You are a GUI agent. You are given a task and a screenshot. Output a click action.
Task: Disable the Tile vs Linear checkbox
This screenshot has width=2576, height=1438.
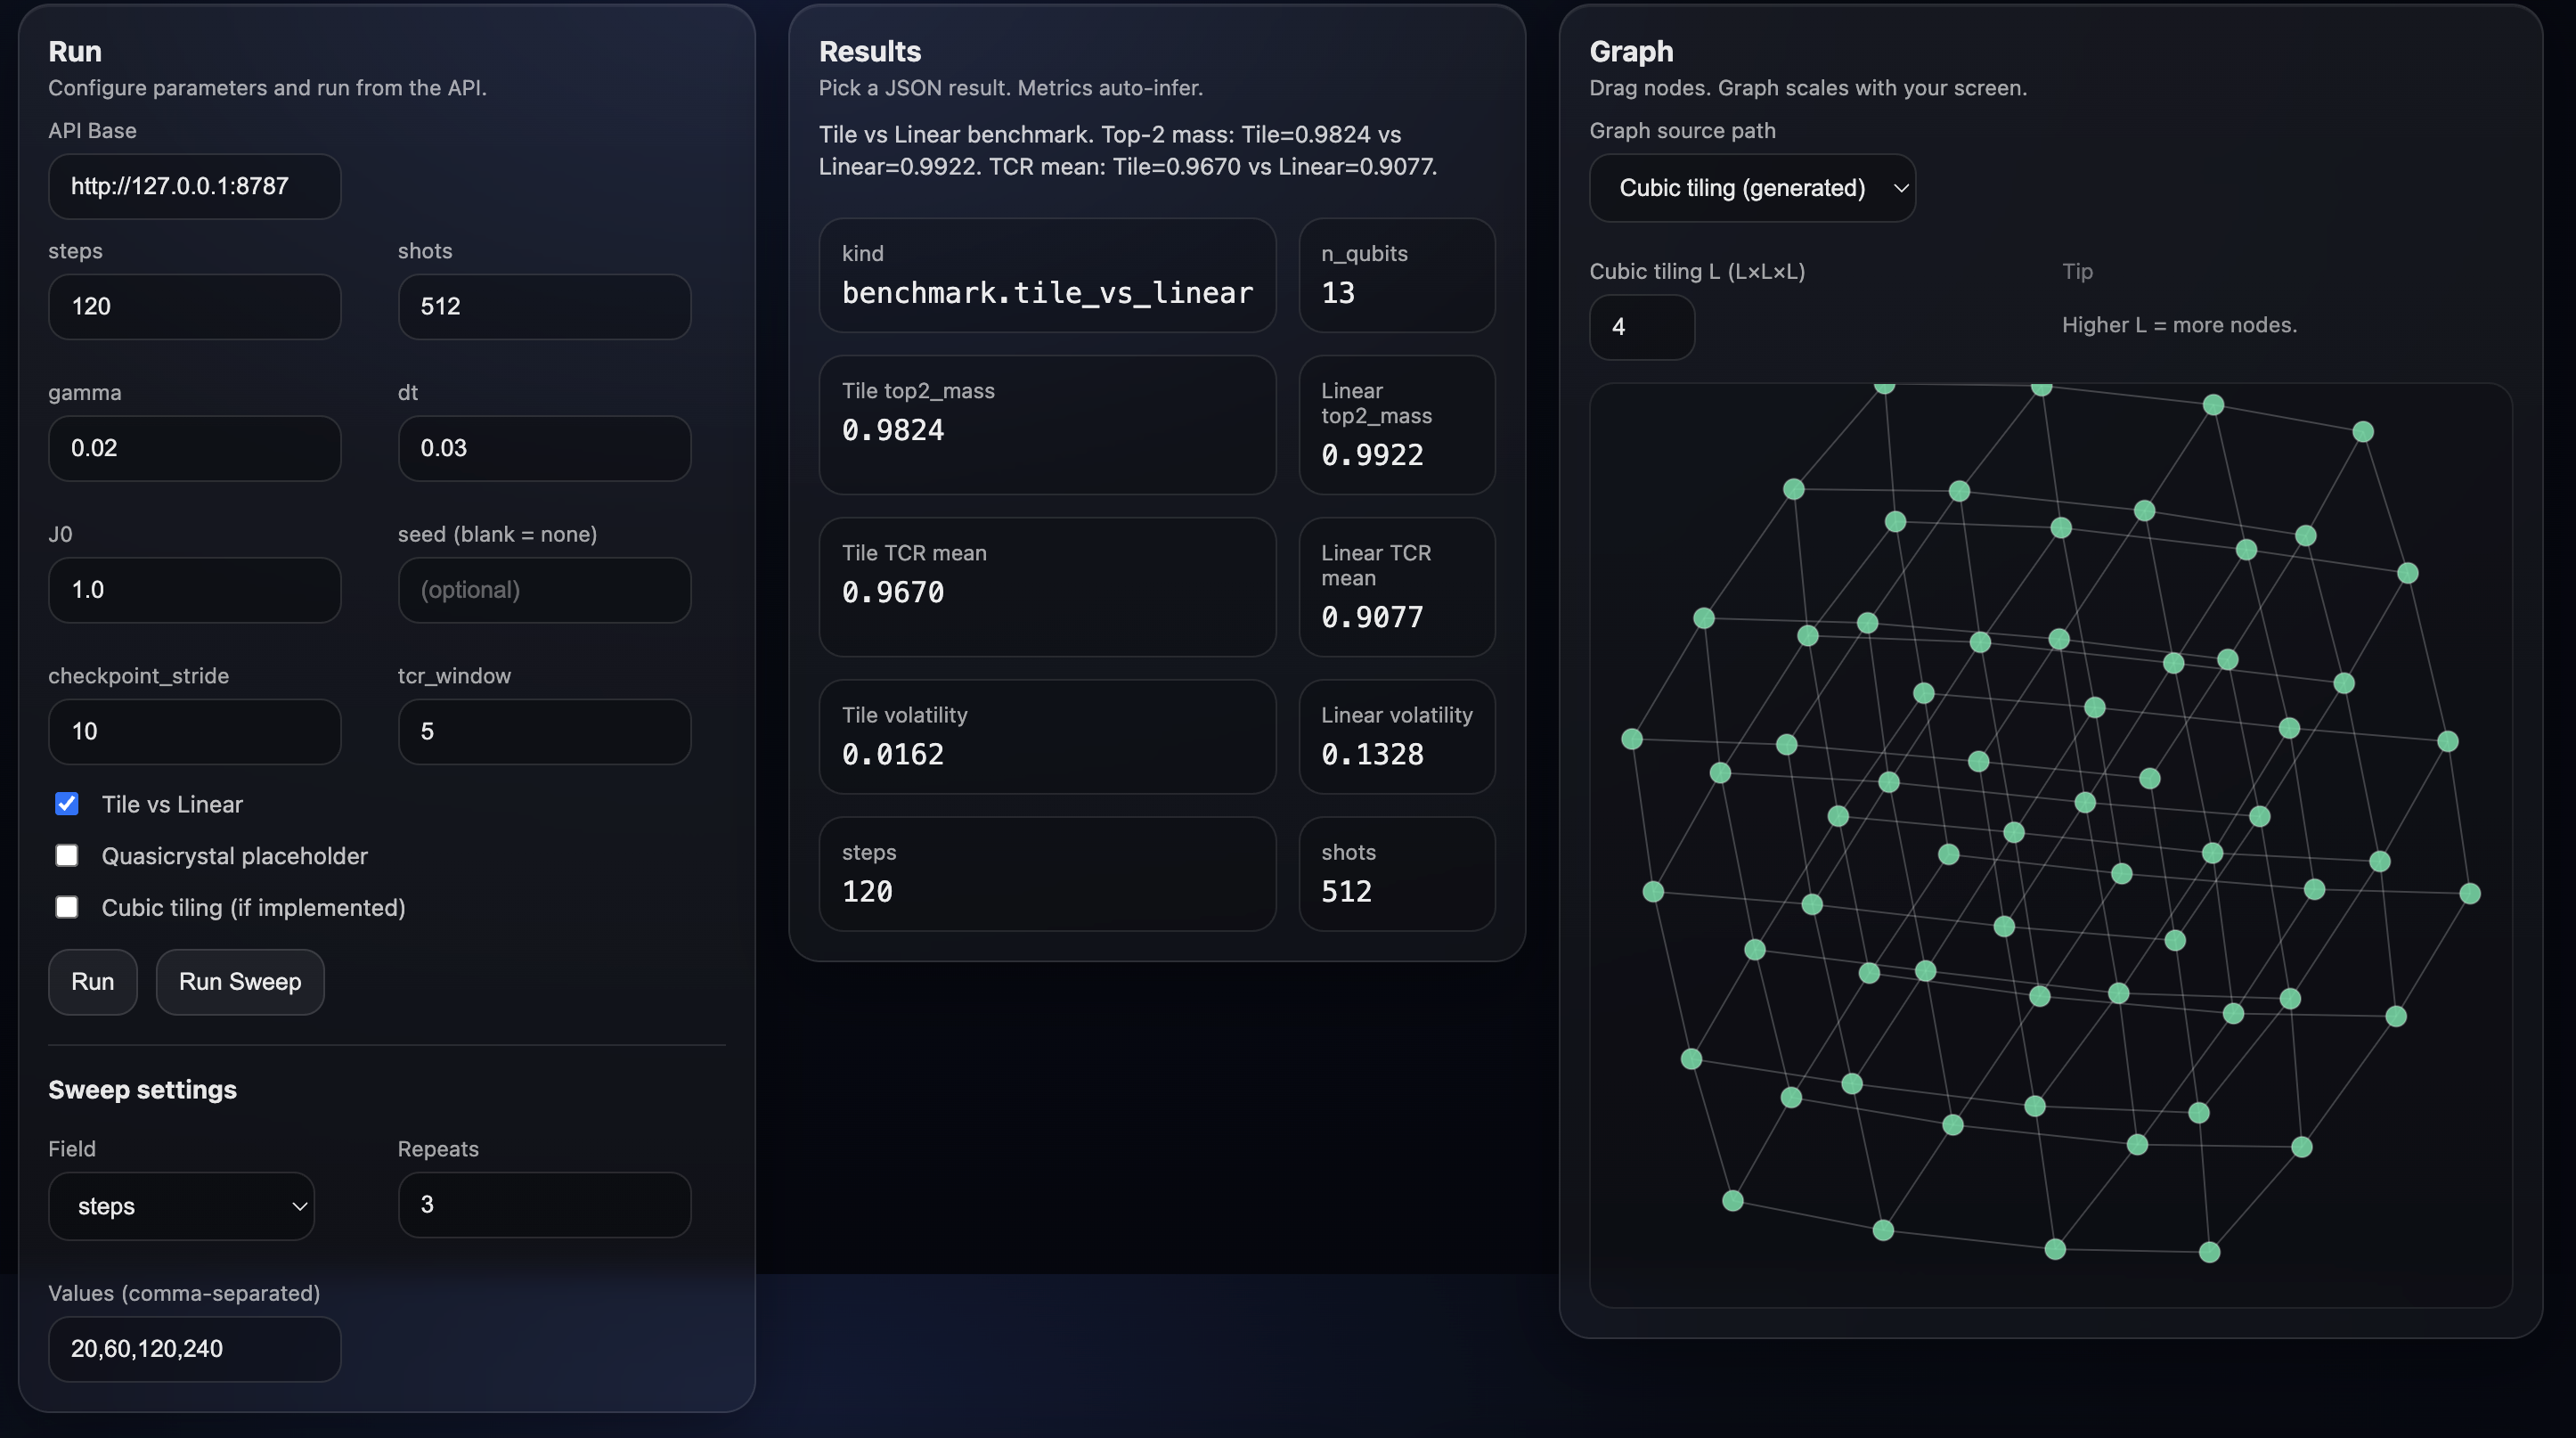click(66, 803)
